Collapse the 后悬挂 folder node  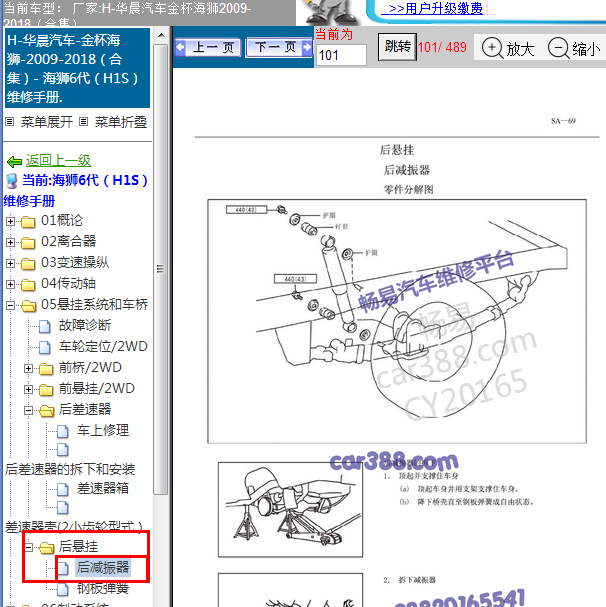(28, 547)
